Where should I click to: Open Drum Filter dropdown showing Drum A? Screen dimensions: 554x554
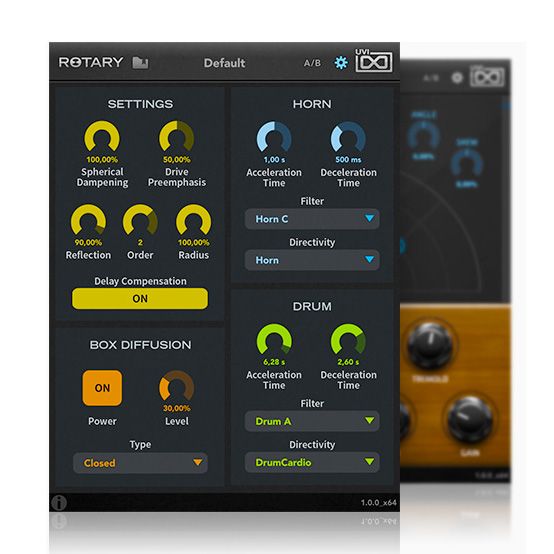pos(312,421)
